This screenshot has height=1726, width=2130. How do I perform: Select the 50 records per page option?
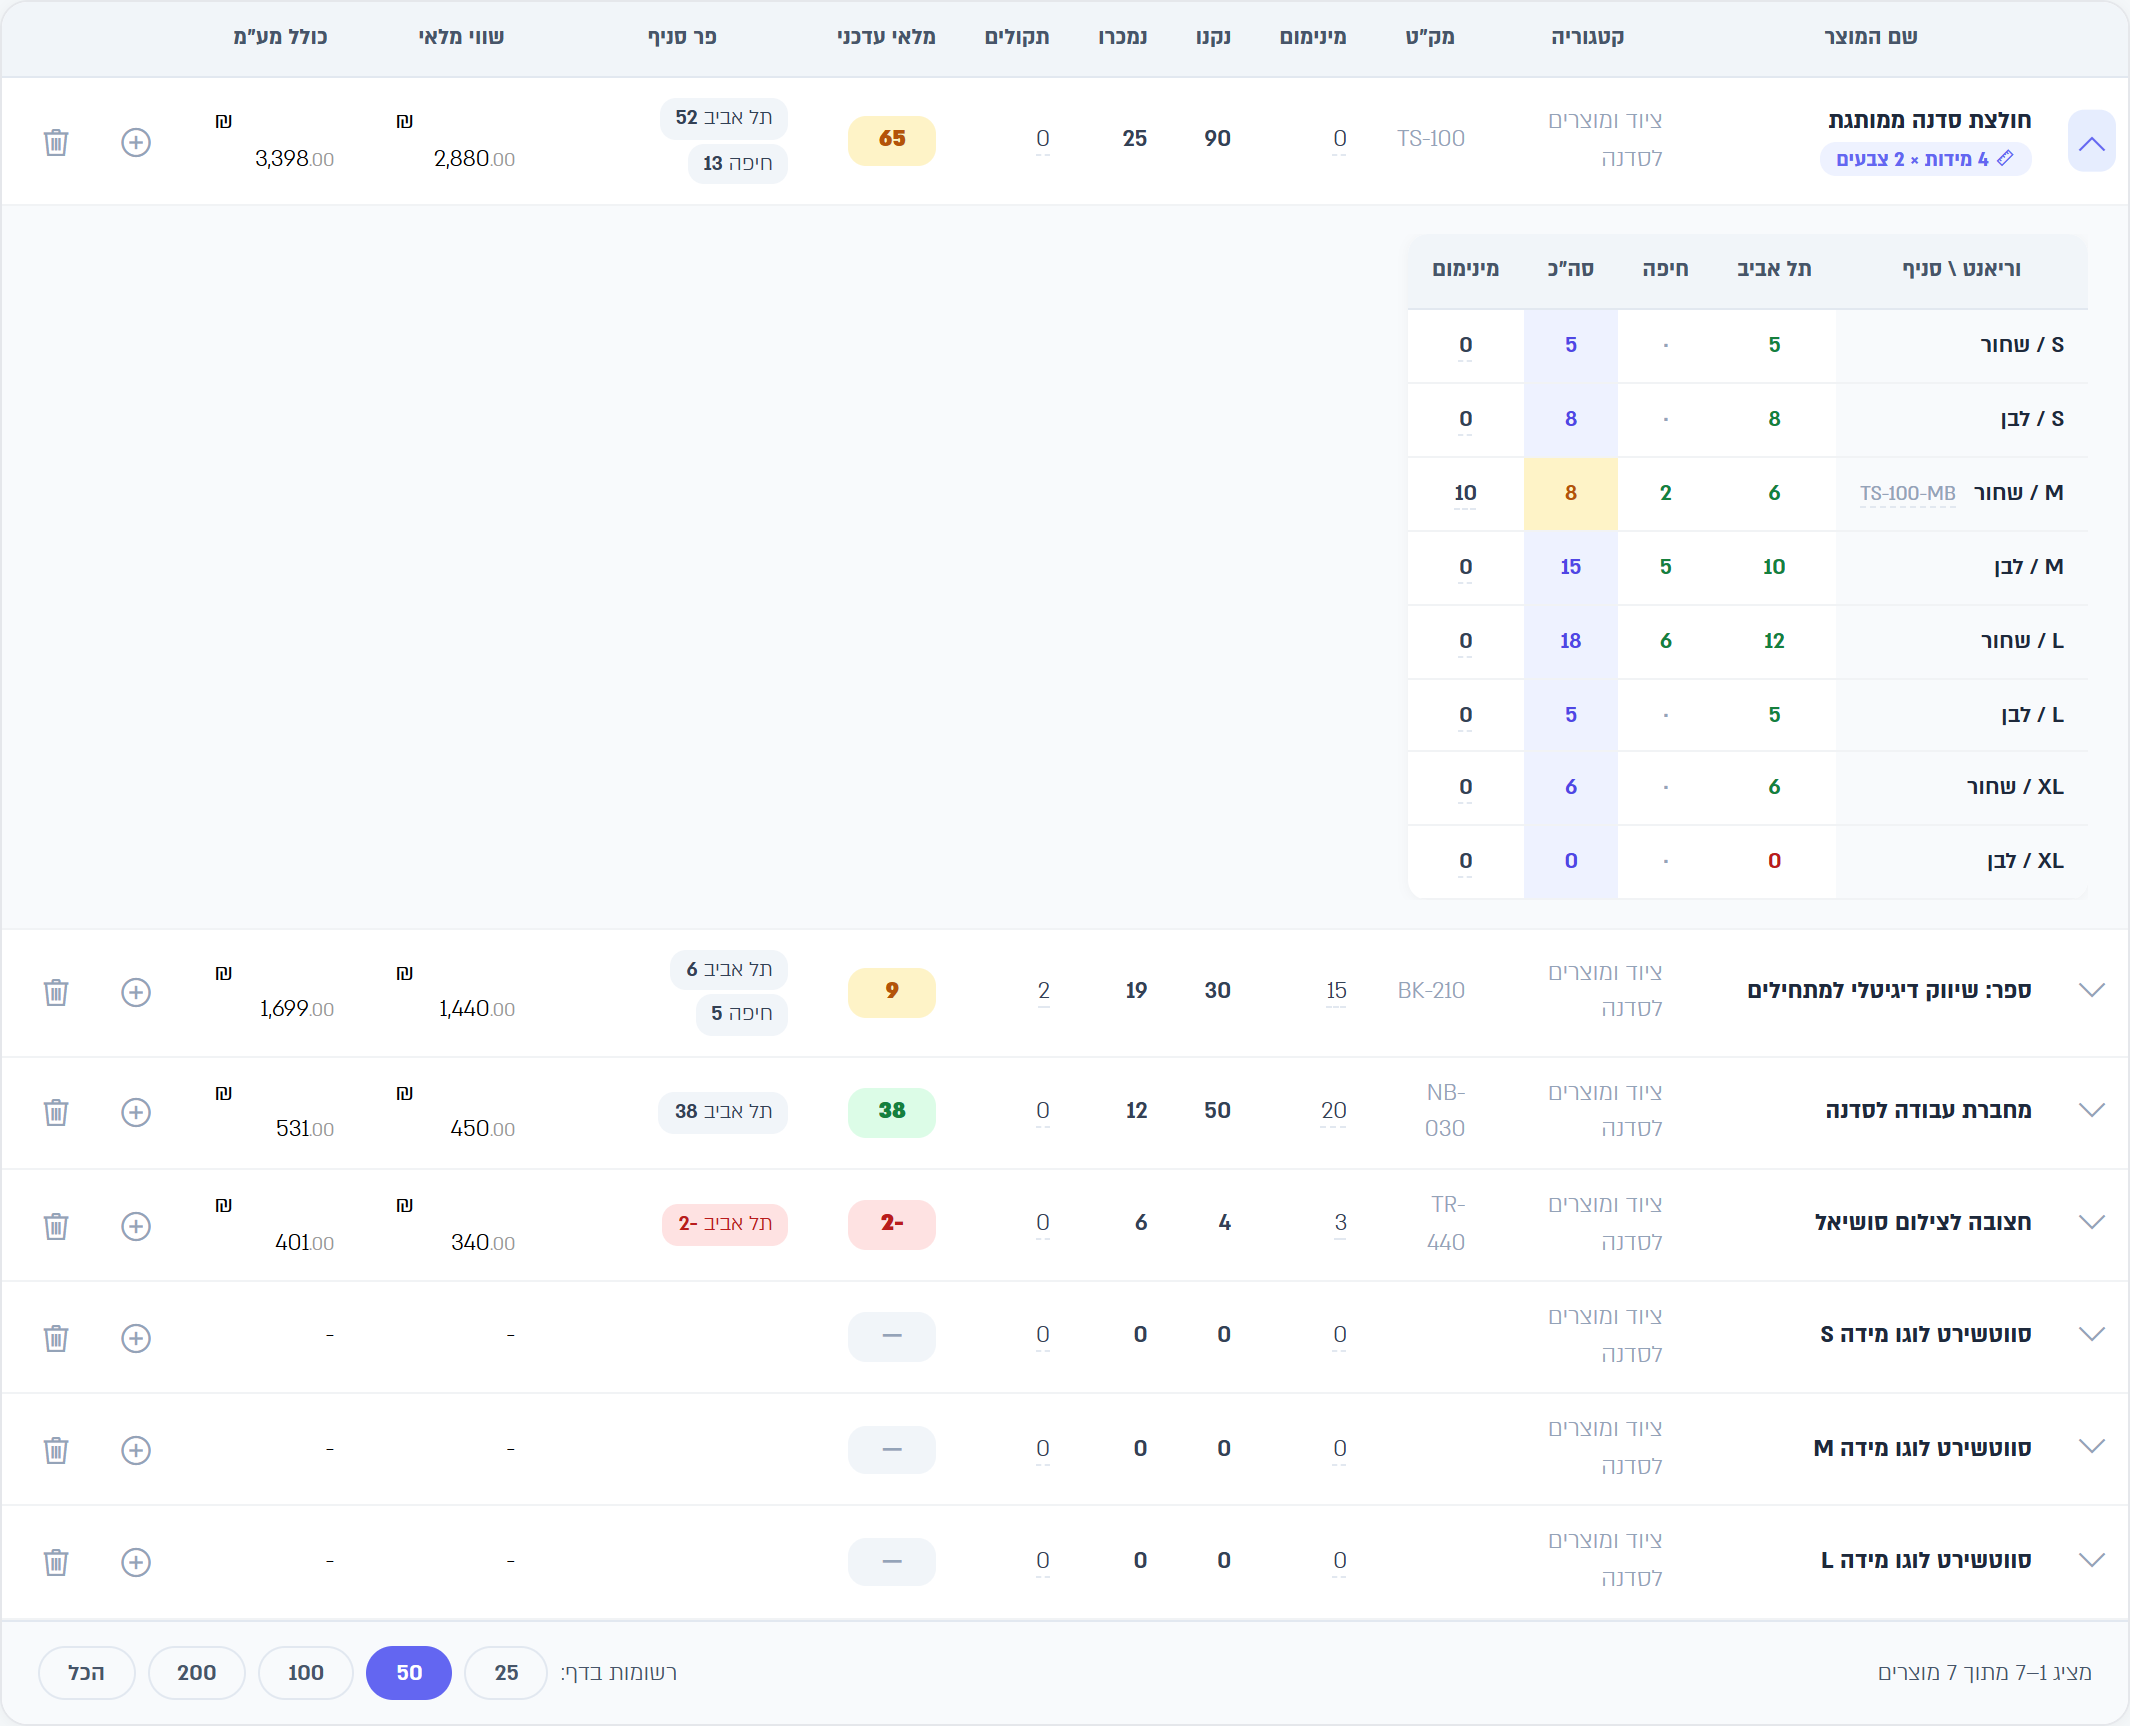click(x=408, y=1673)
